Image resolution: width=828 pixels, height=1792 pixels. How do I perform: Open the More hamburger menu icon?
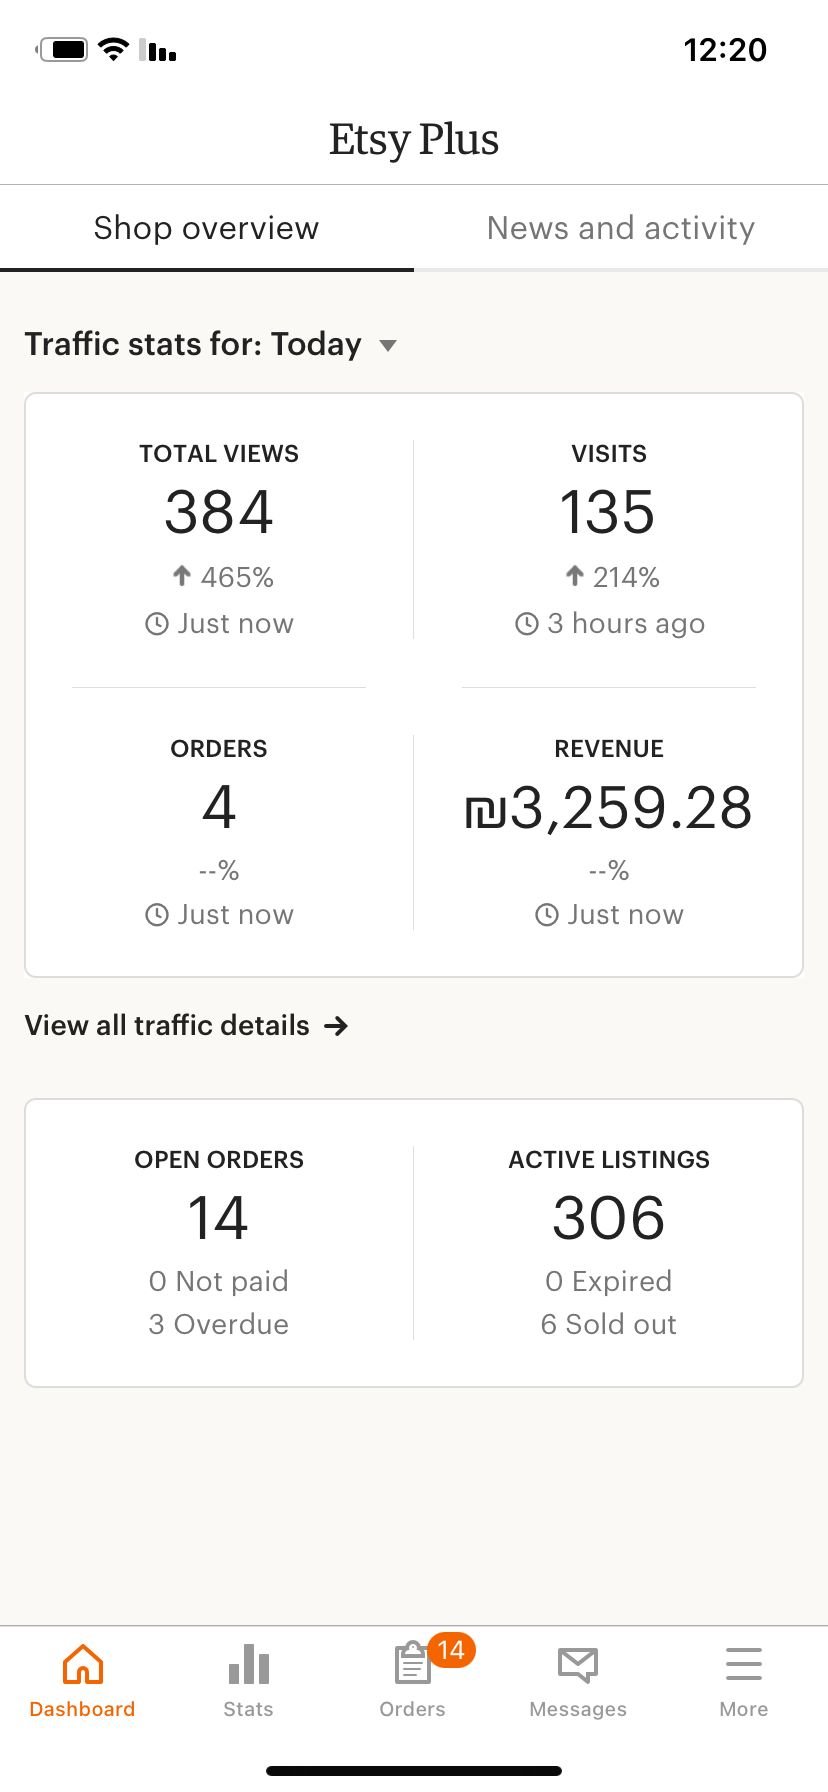744,1665
